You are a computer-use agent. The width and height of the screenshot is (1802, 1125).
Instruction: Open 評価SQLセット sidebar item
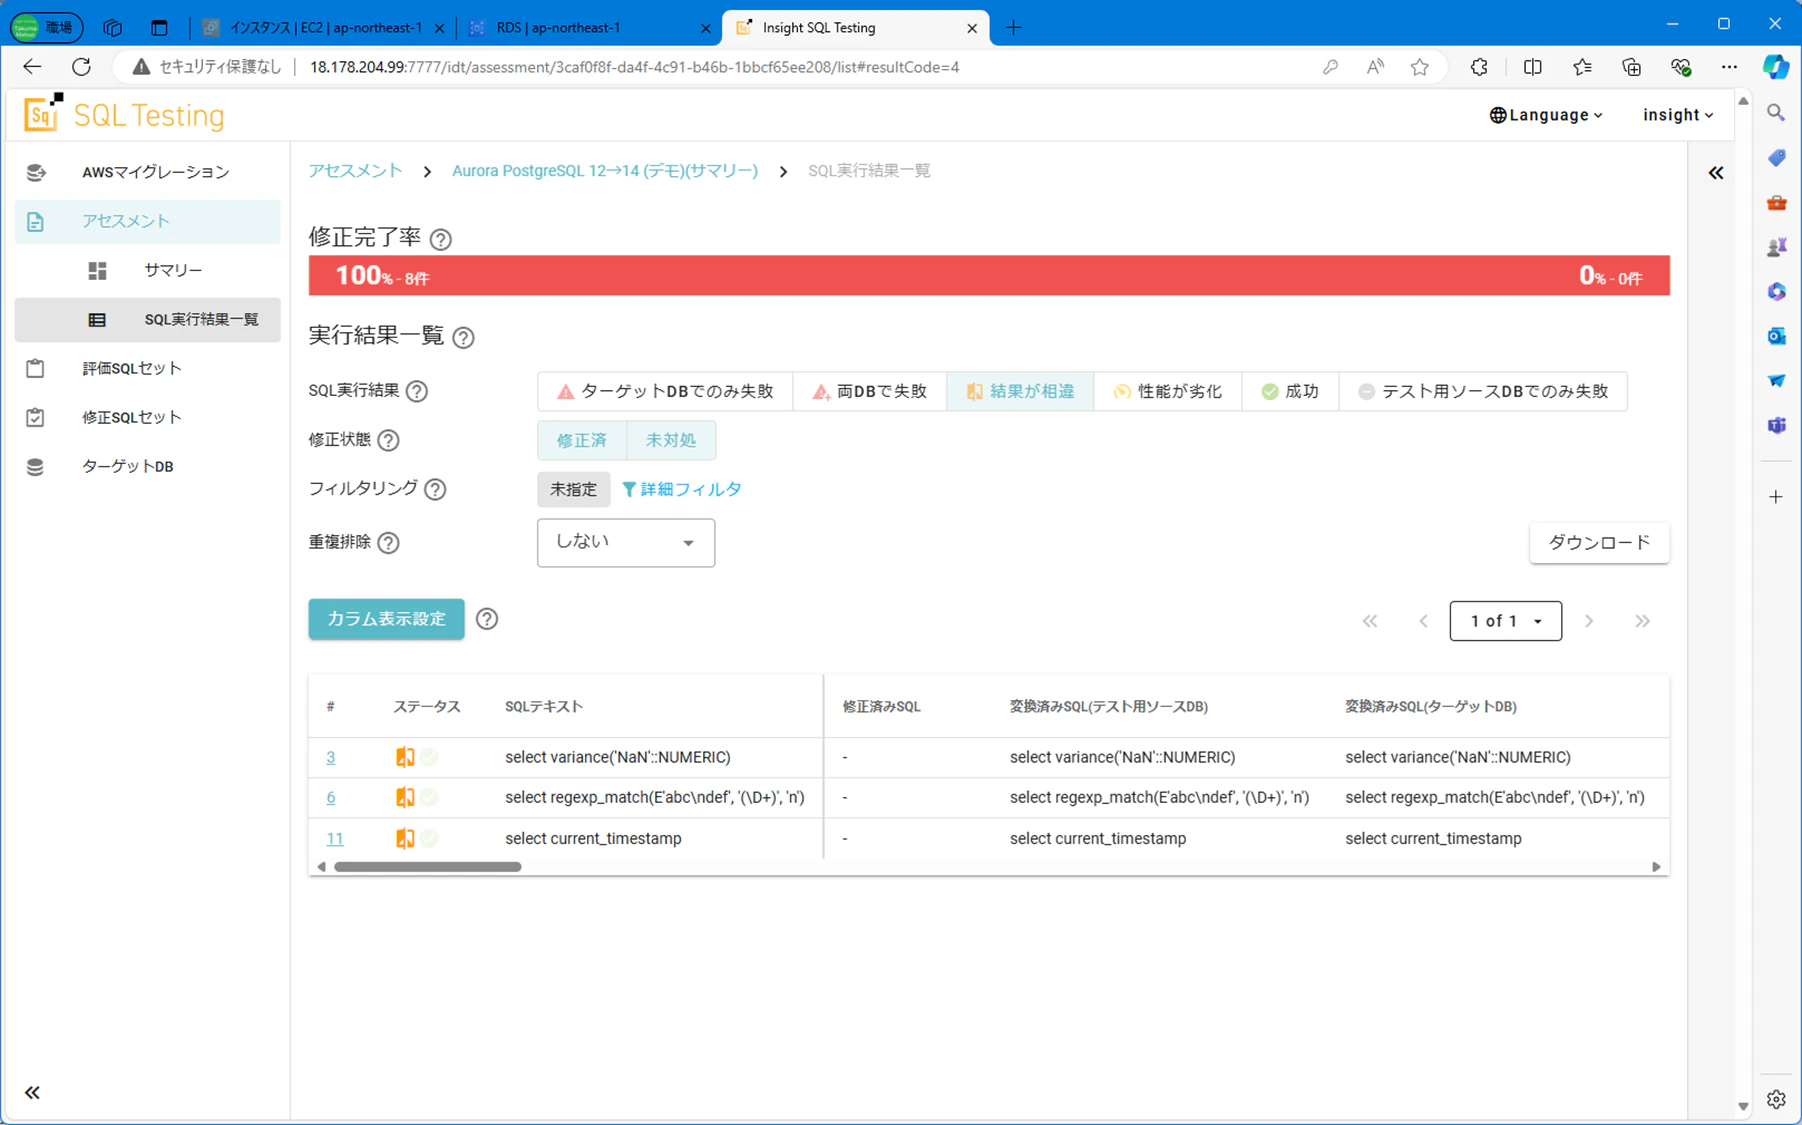pyautogui.click(x=147, y=368)
